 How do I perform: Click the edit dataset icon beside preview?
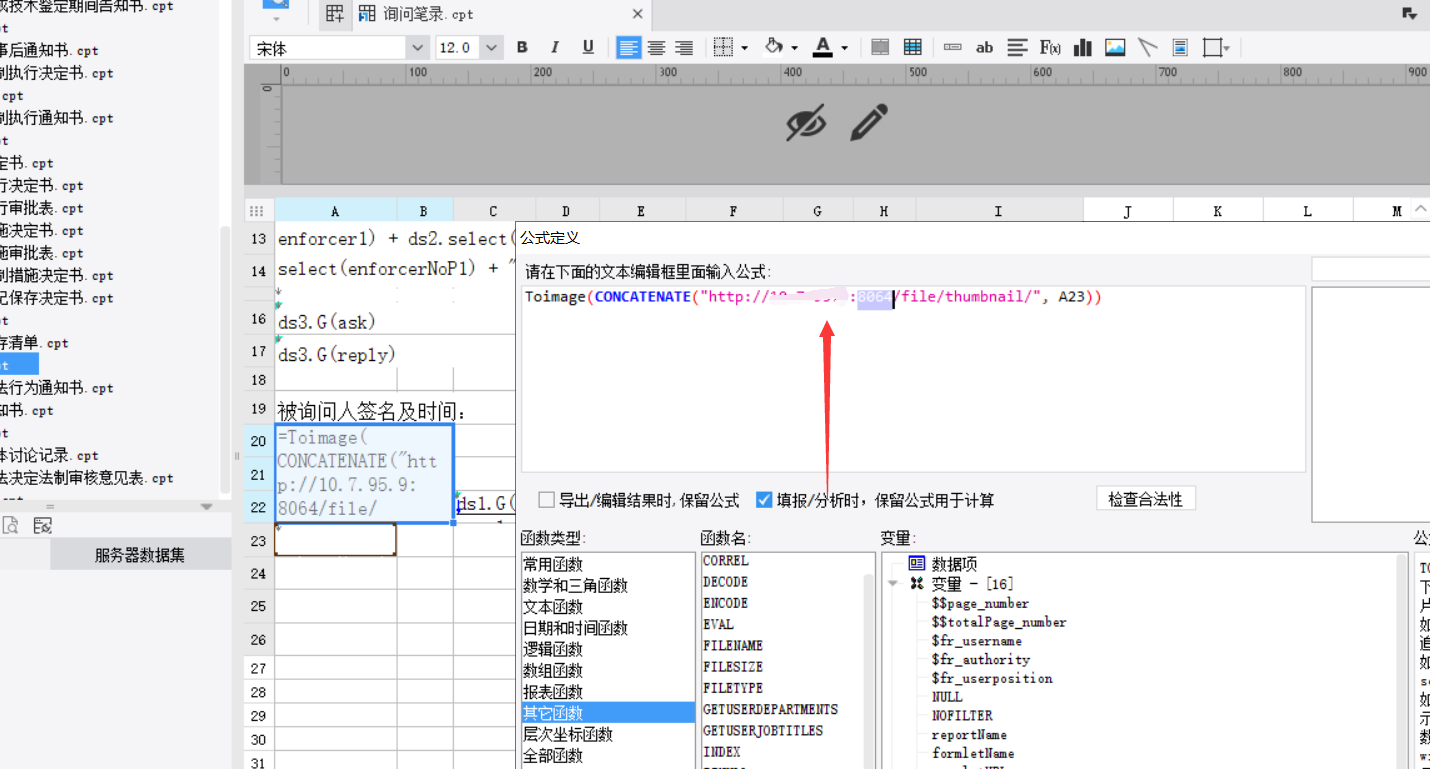42,525
